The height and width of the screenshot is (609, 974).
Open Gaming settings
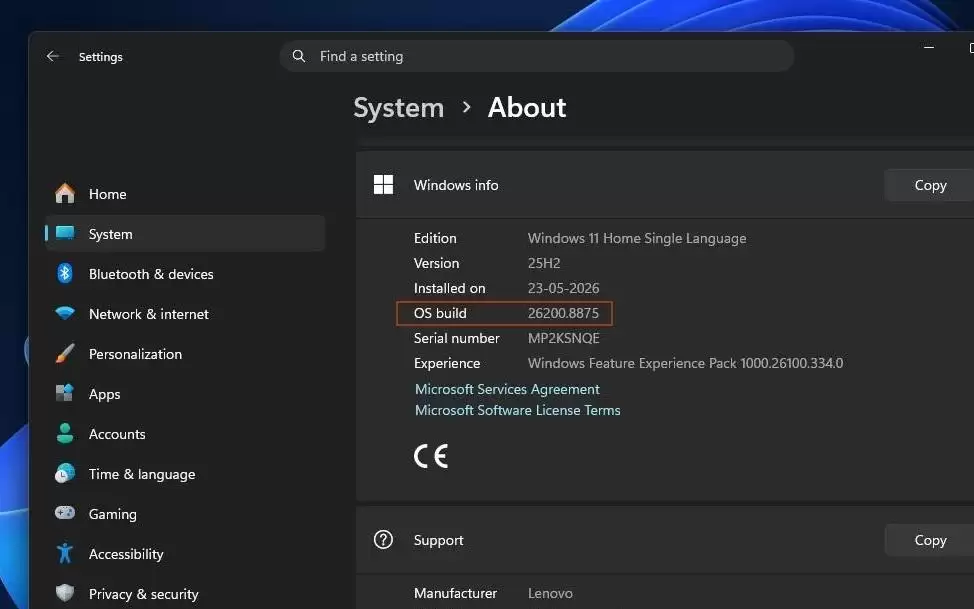[x=185, y=513]
